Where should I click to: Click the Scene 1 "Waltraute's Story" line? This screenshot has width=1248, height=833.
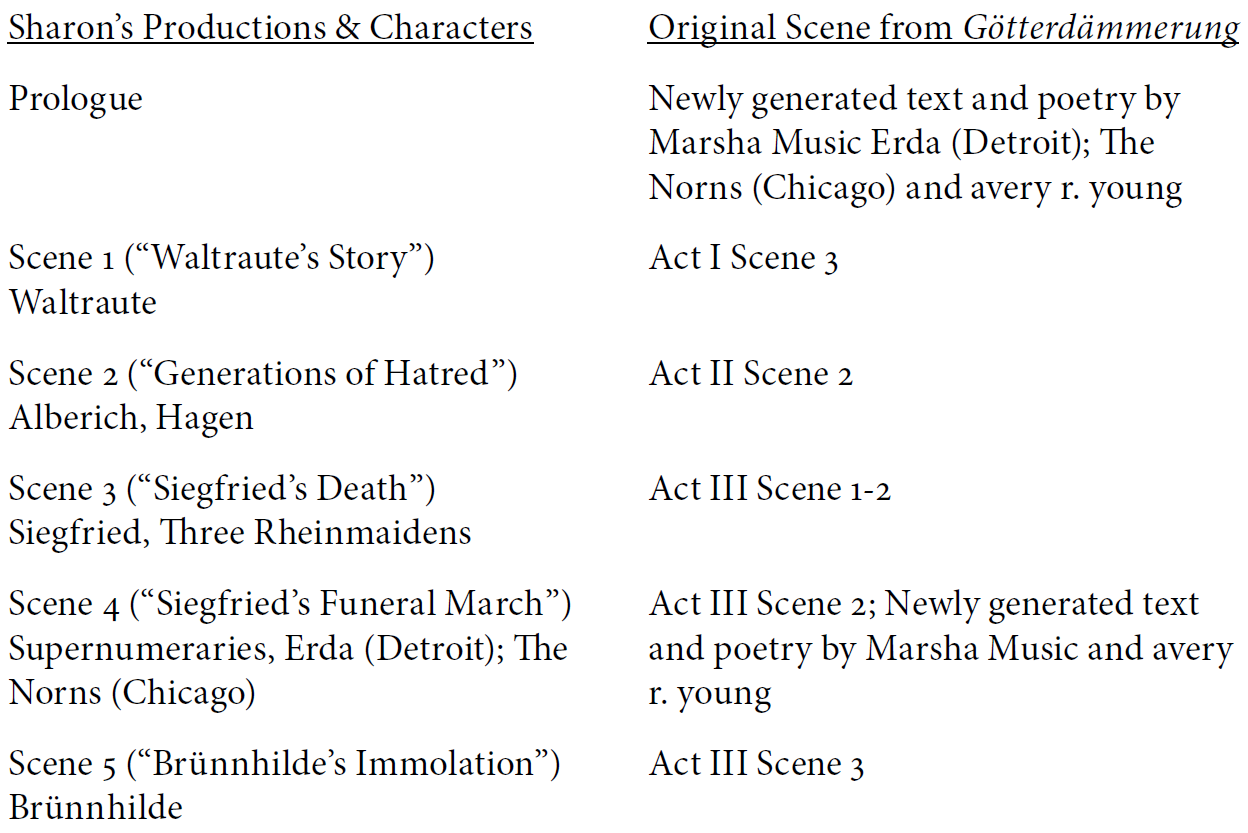click(222, 258)
